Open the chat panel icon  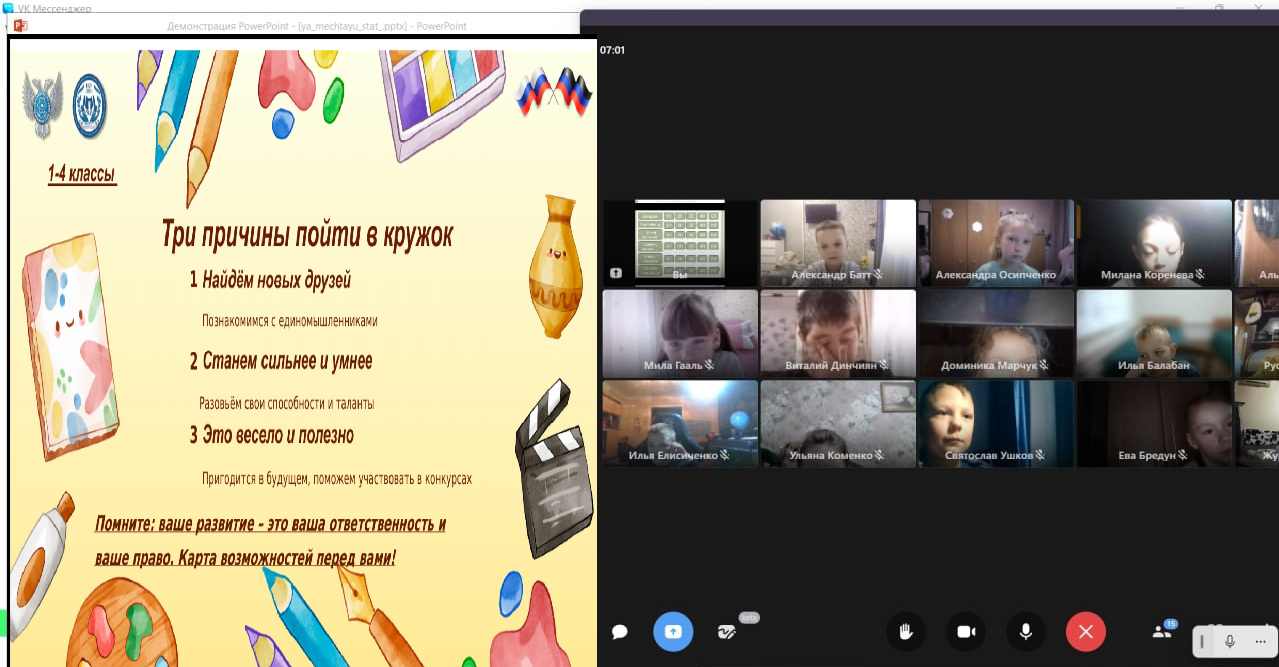pos(620,632)
